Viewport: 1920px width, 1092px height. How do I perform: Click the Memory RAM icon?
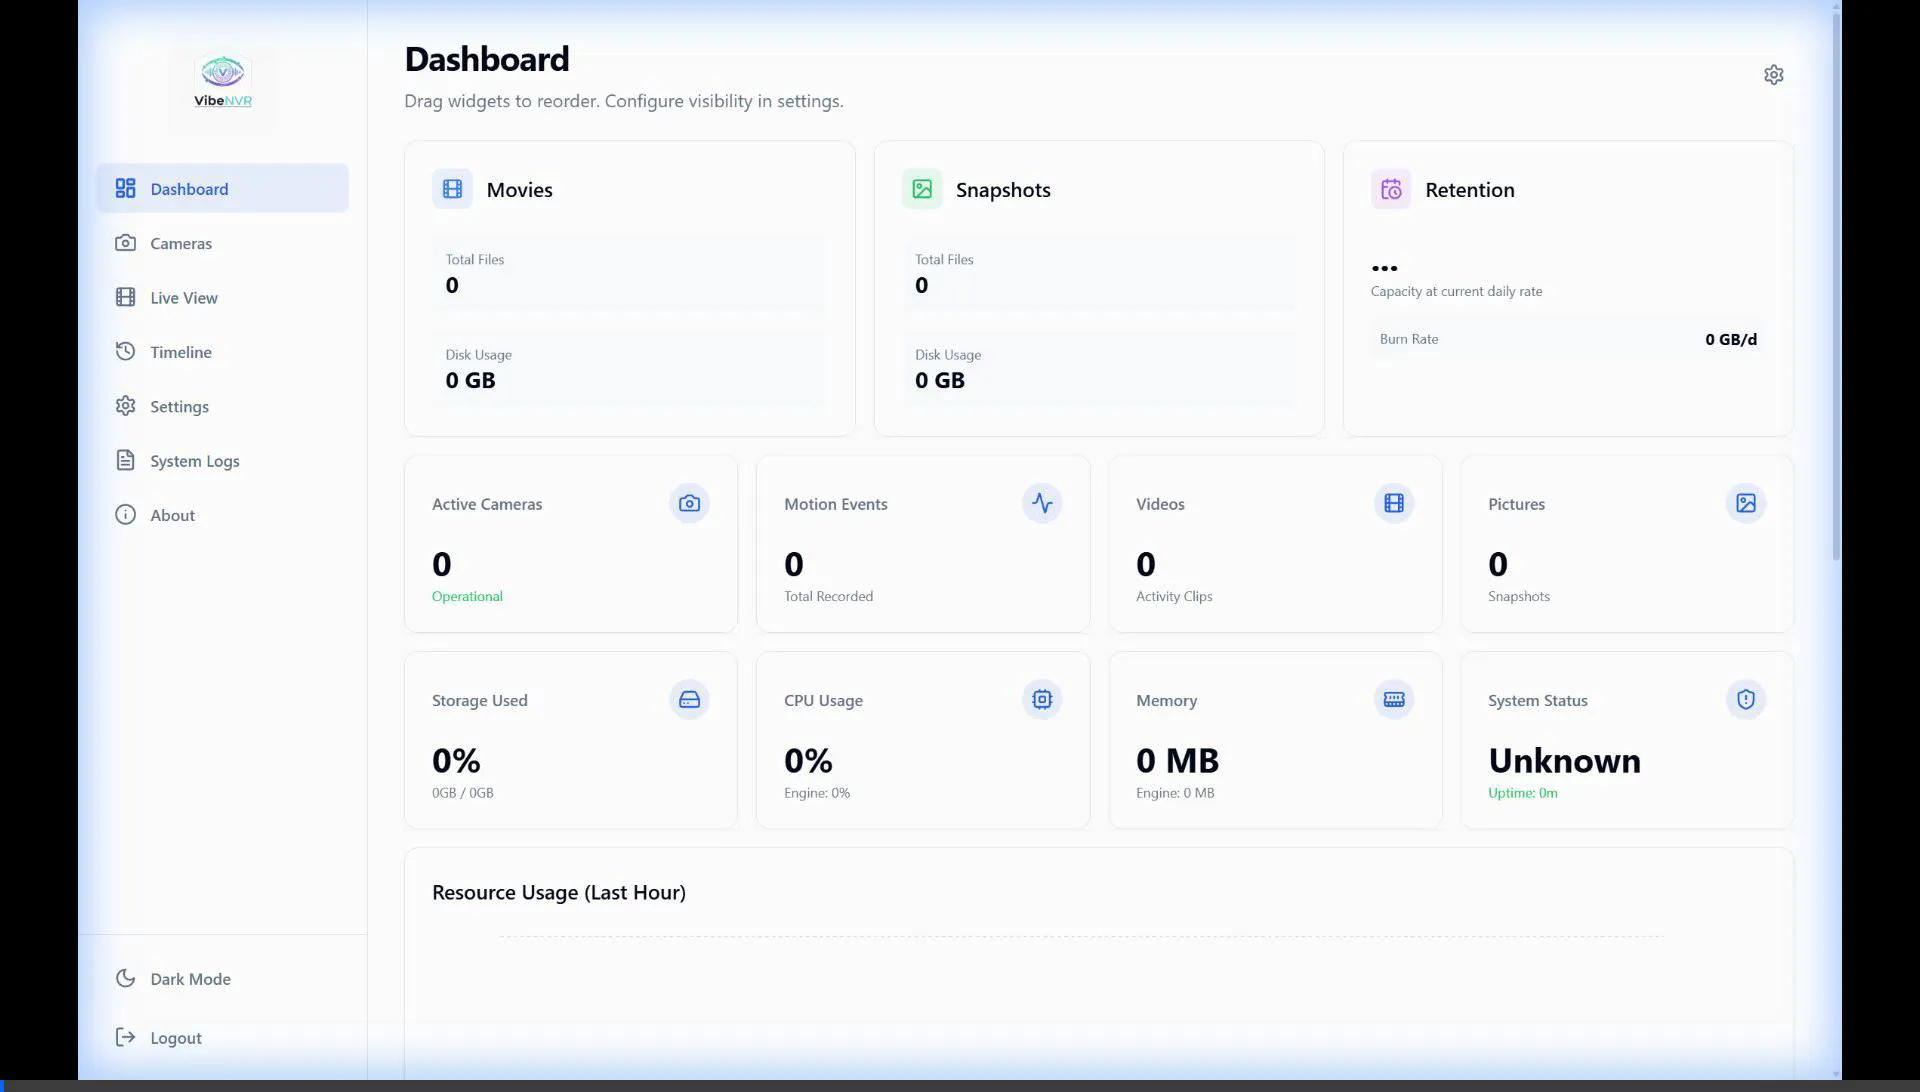click(x=1393, y=699)
